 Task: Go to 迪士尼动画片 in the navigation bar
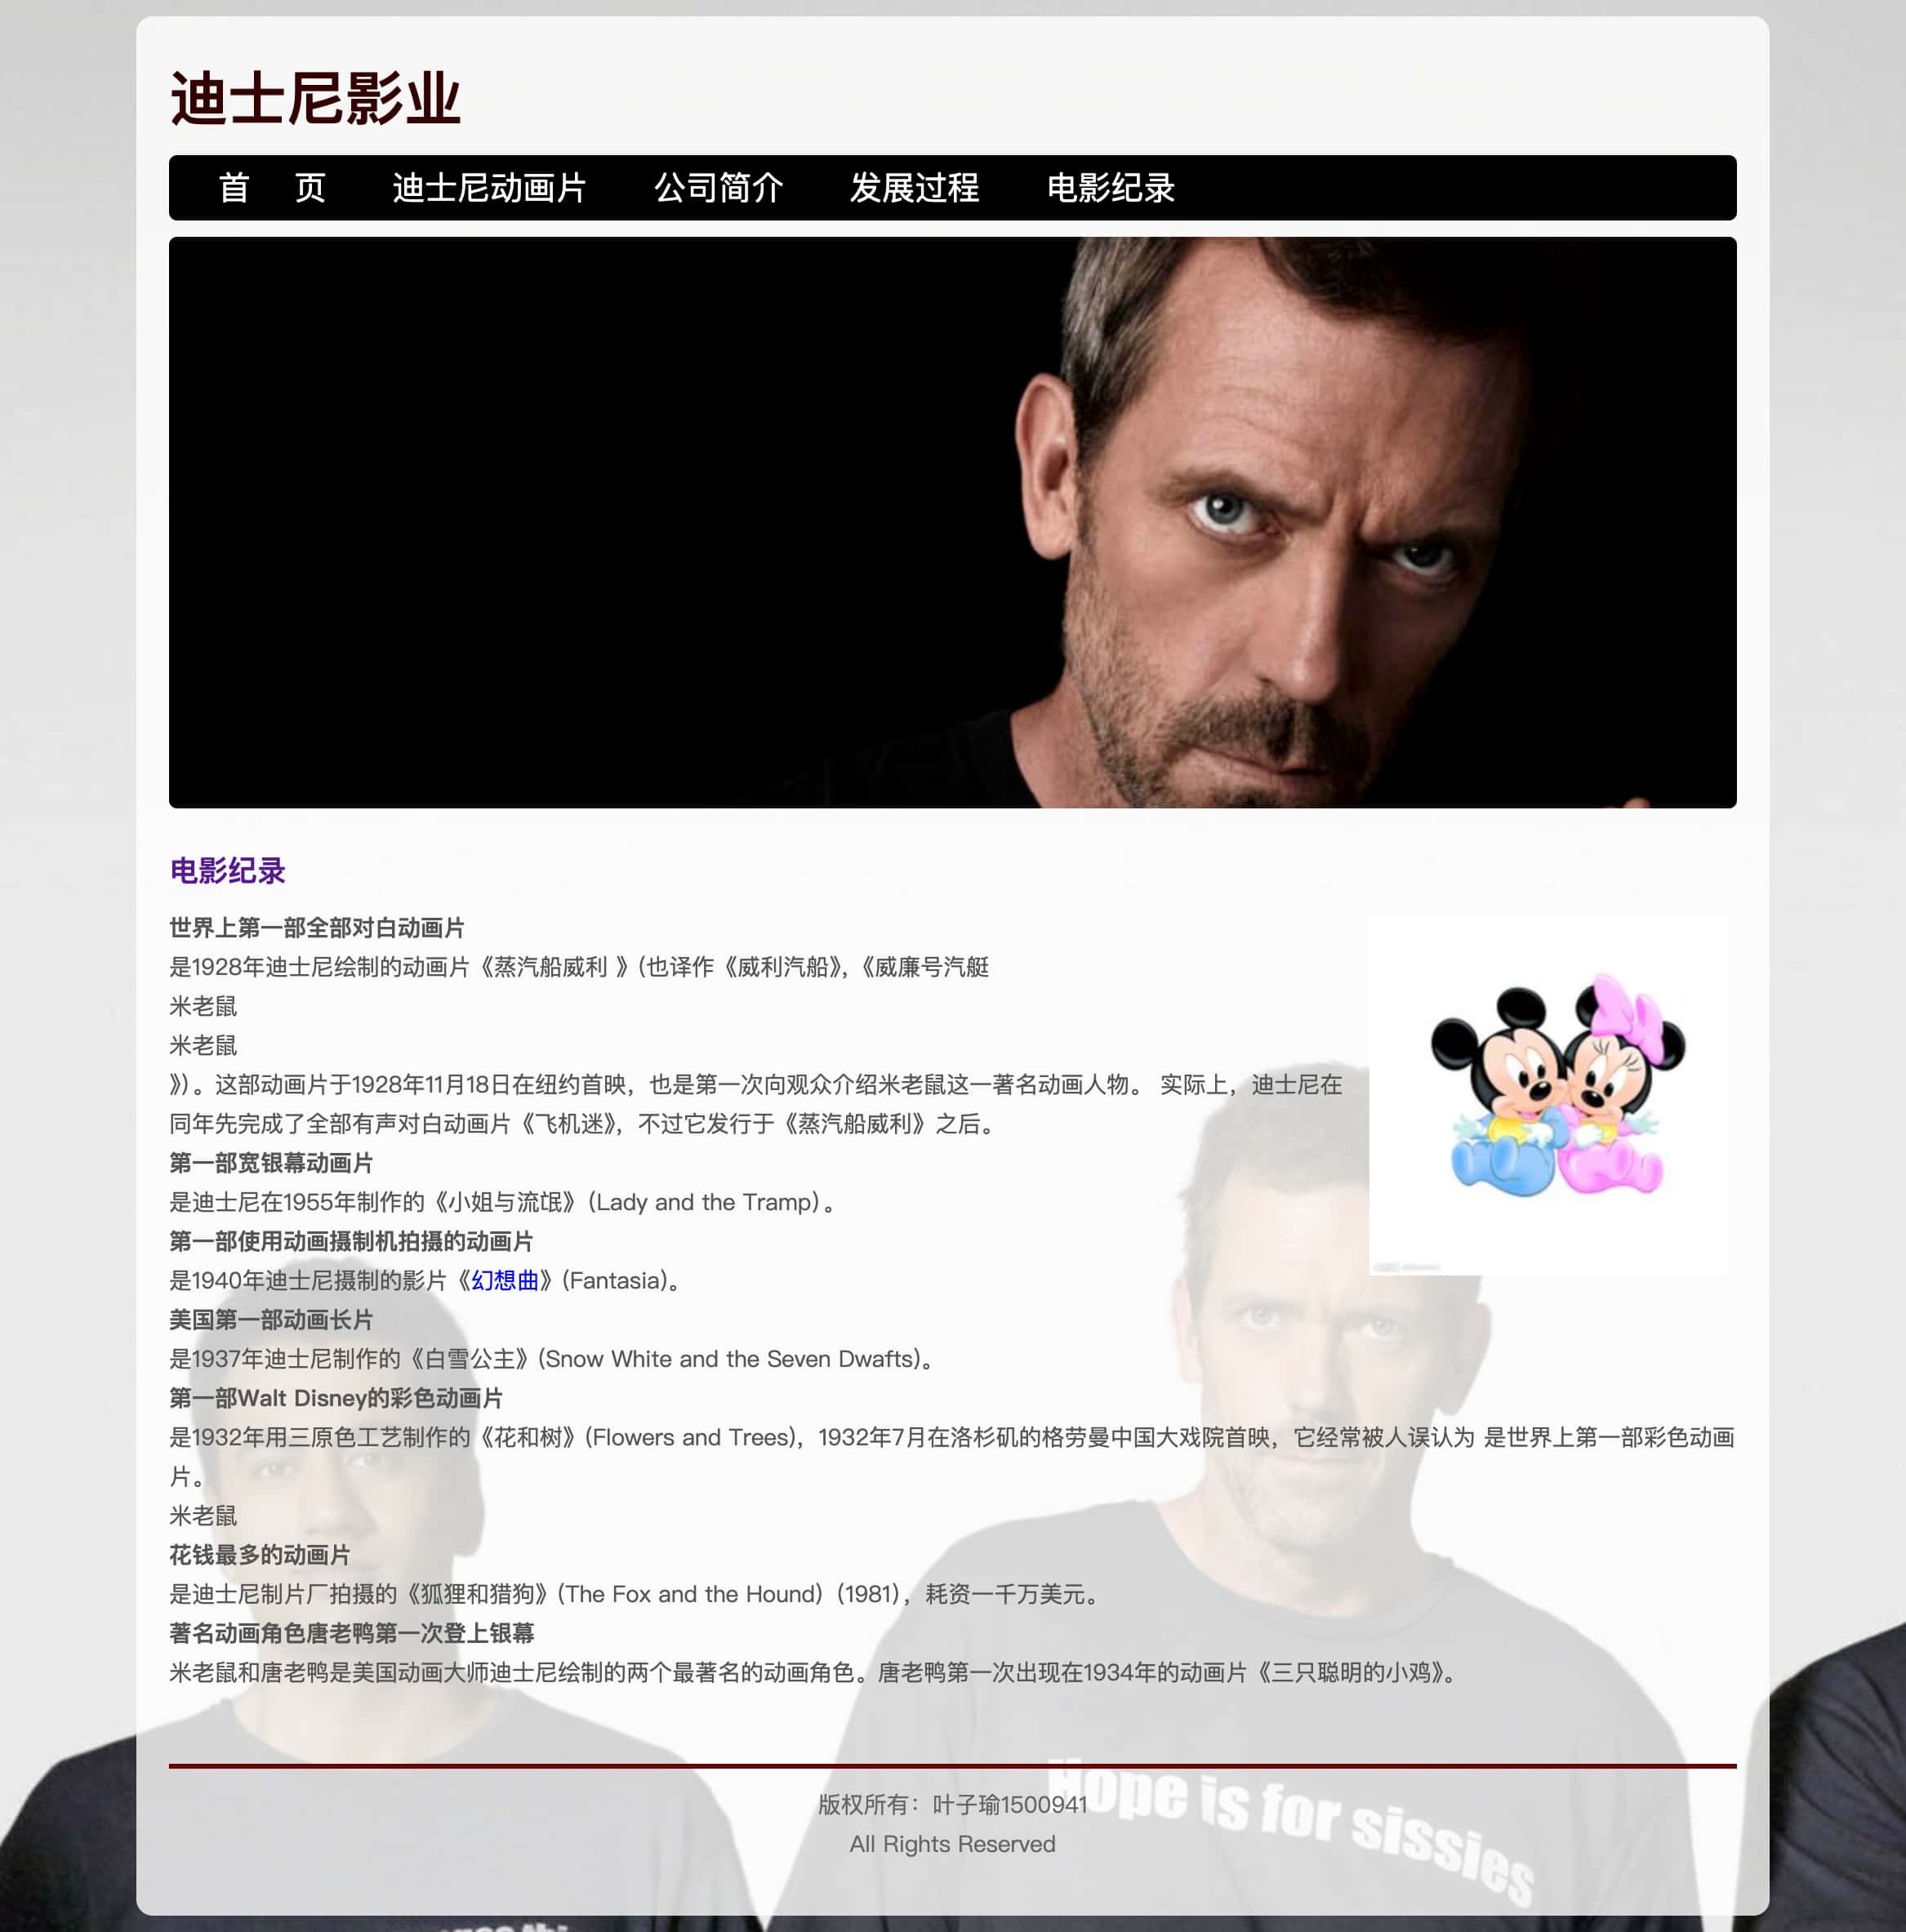pos(488,188)
